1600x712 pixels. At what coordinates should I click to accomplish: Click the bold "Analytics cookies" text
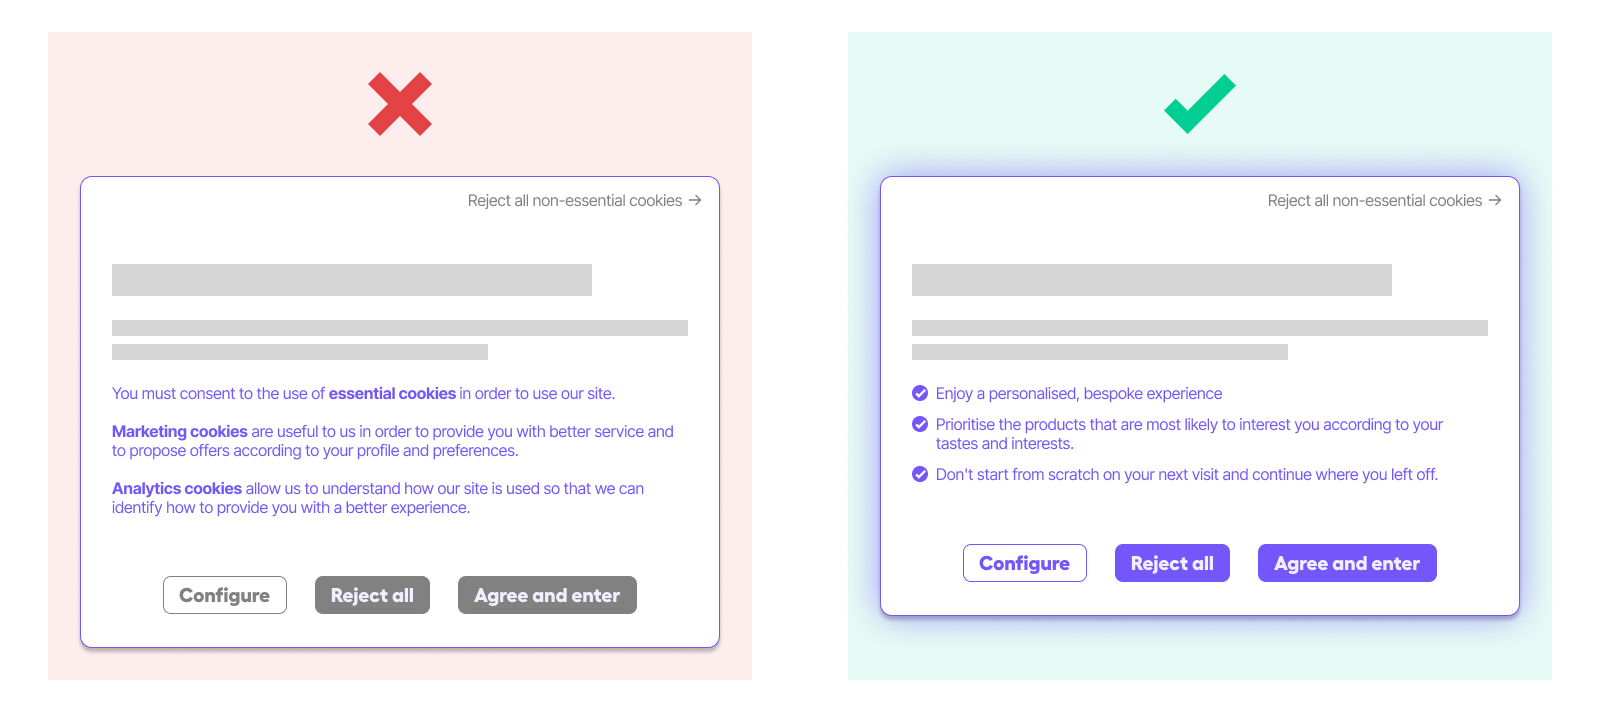click(177, 489)
